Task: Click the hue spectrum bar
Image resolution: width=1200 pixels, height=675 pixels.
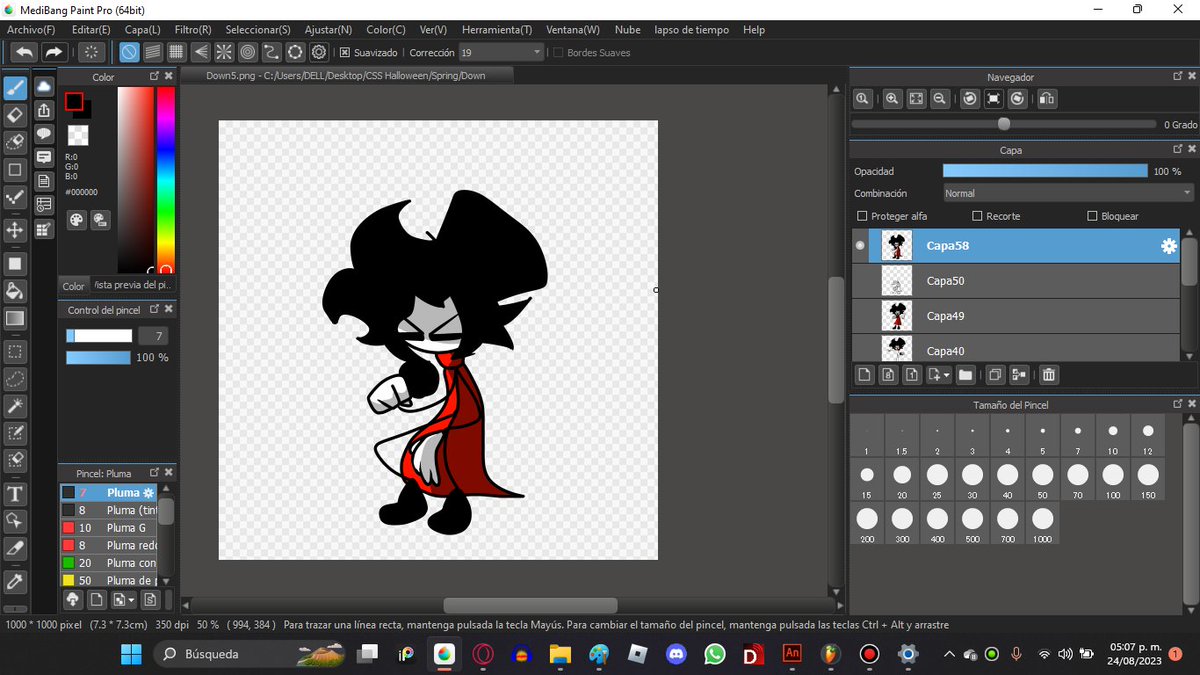Action: pyautogui.click(x=165, y=180)
